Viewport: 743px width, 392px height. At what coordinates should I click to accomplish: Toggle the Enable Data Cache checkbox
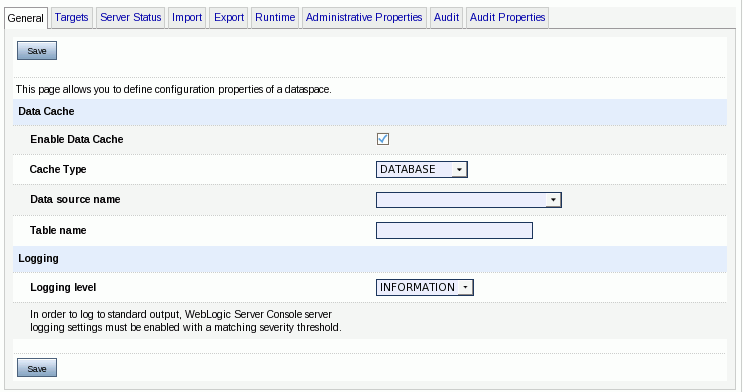click(383, 139)
